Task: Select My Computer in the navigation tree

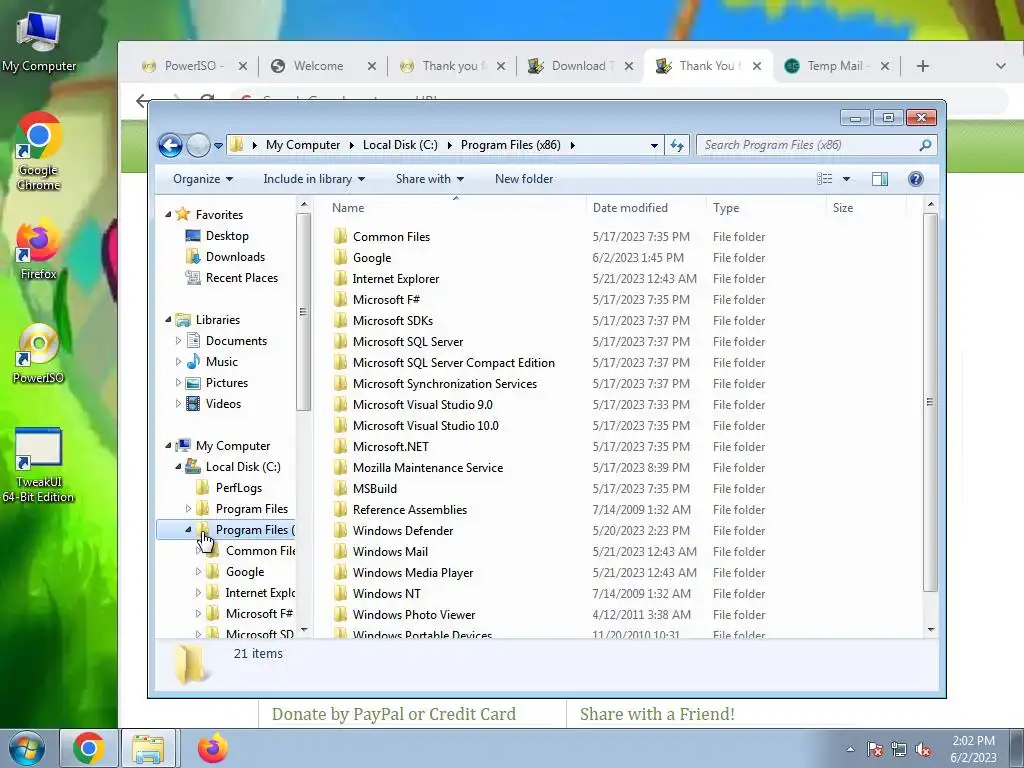Action: point(232,445)
